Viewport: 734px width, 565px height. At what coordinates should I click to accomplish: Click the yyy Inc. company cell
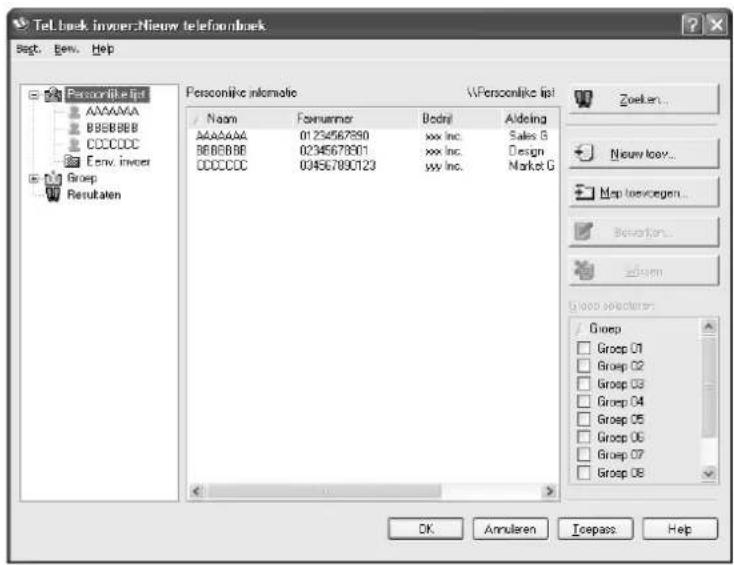pos(443,166)
